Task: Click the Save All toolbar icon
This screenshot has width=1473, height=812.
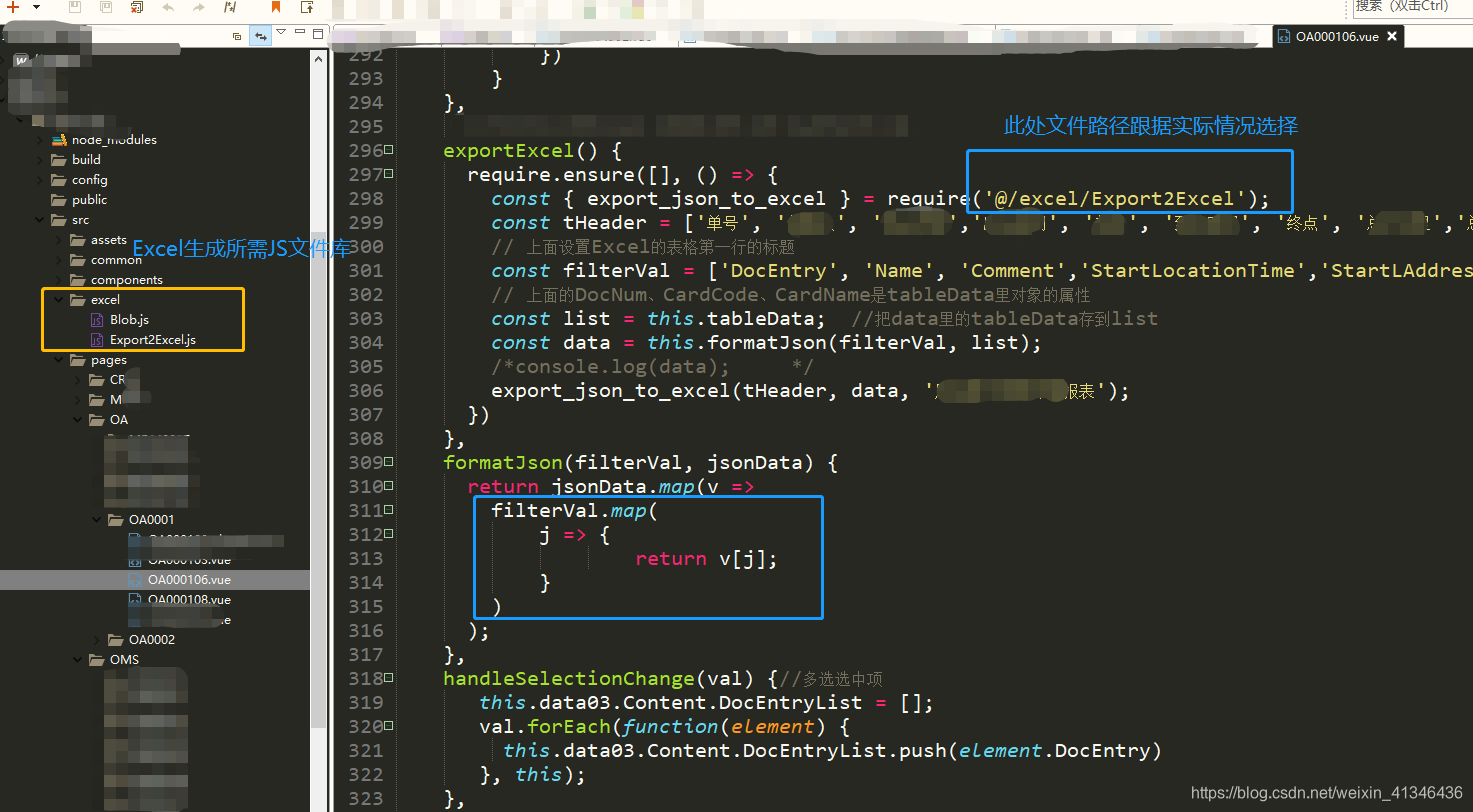Action: (106, 6)
